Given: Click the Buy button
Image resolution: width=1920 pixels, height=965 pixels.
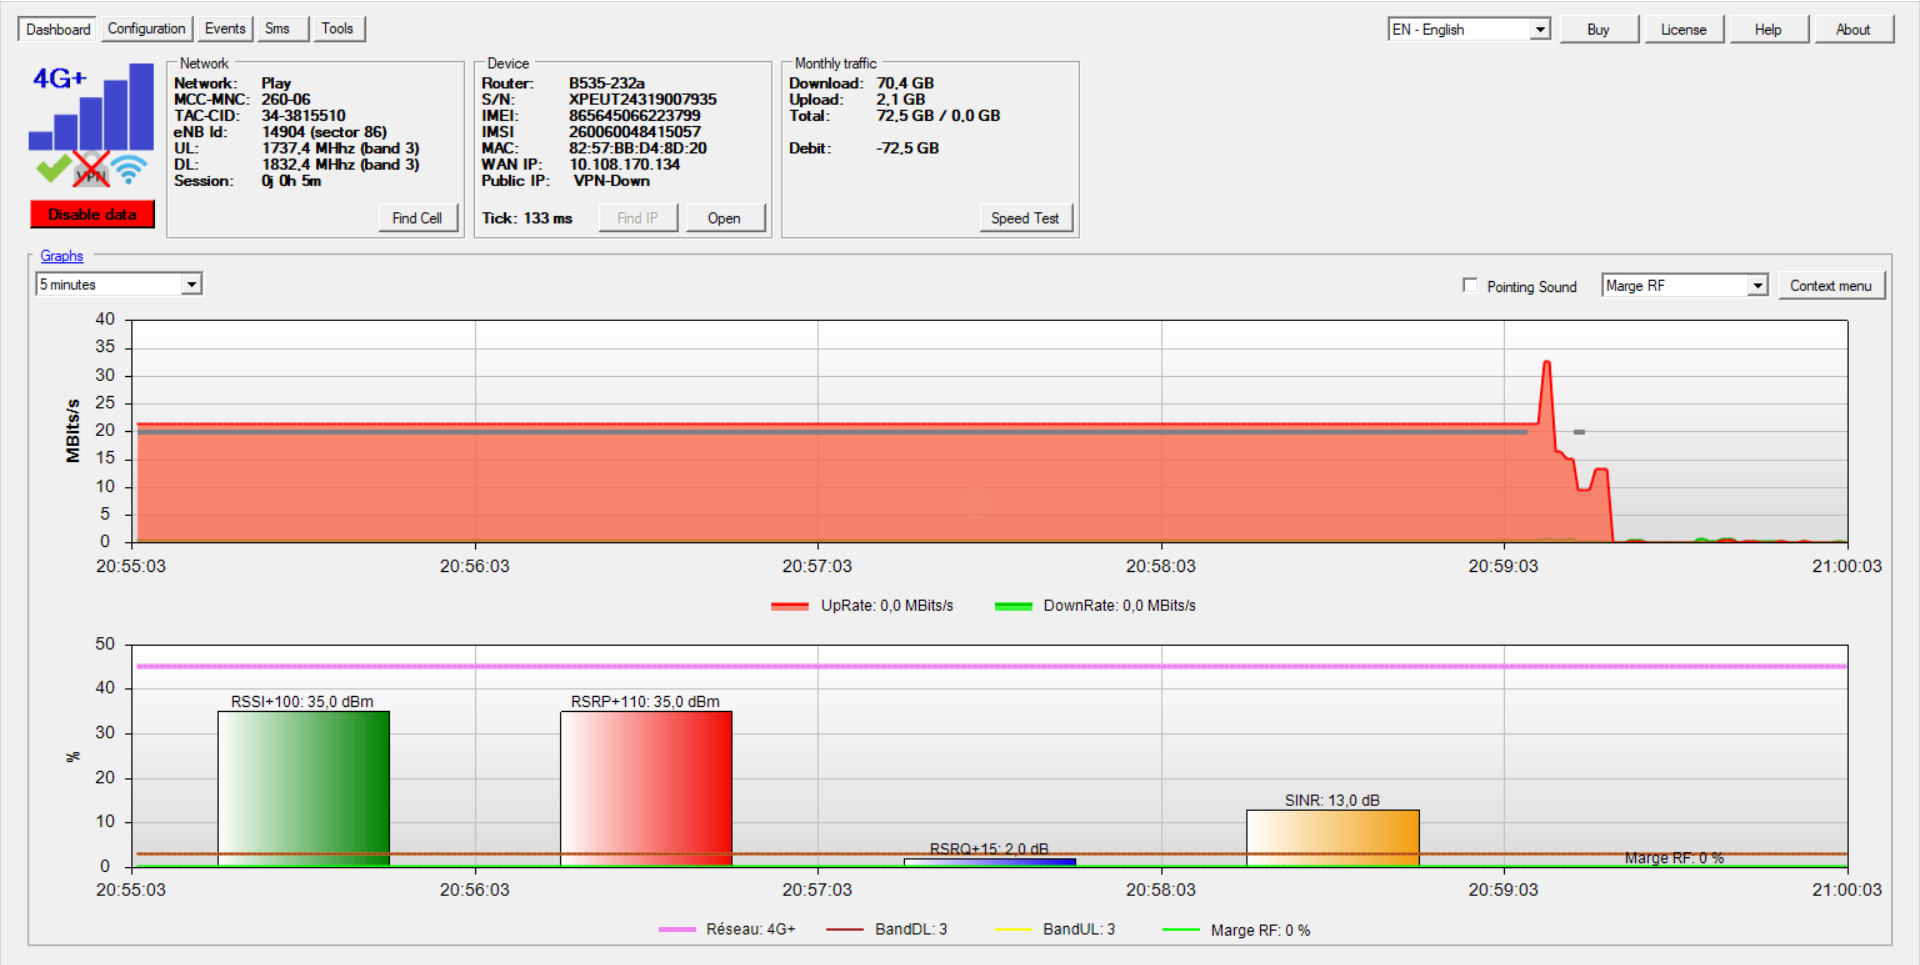Looking at the screenshot, I should [x=1598, y=30].
